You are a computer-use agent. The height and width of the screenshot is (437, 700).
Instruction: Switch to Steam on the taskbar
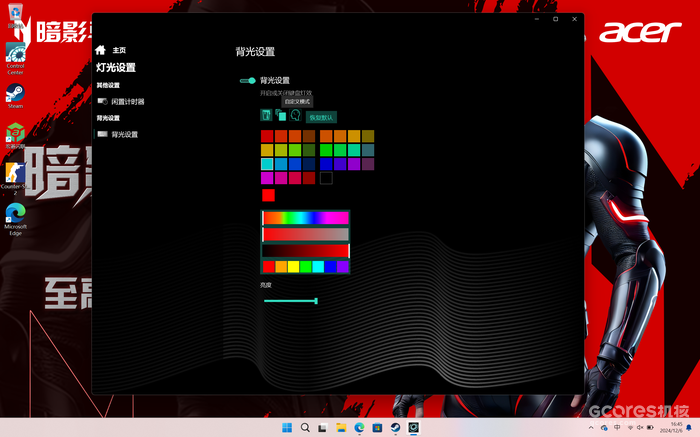(395, 428)
